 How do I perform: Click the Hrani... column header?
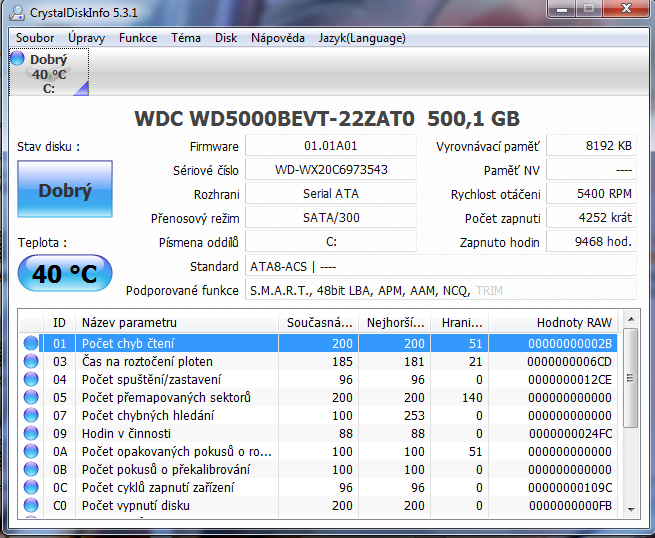pyautogui.click(x=460, y=322)
